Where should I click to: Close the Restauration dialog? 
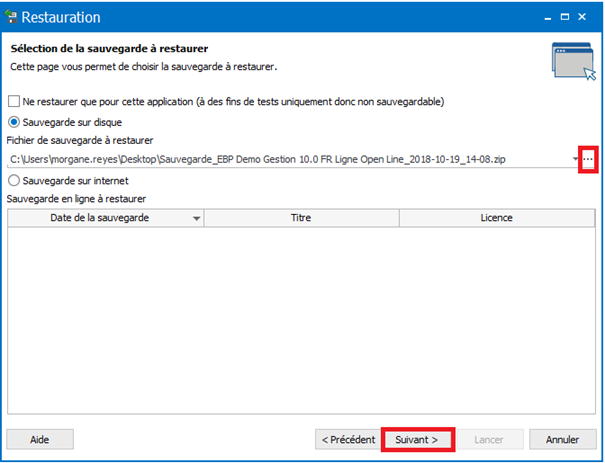tap(582, 17)
